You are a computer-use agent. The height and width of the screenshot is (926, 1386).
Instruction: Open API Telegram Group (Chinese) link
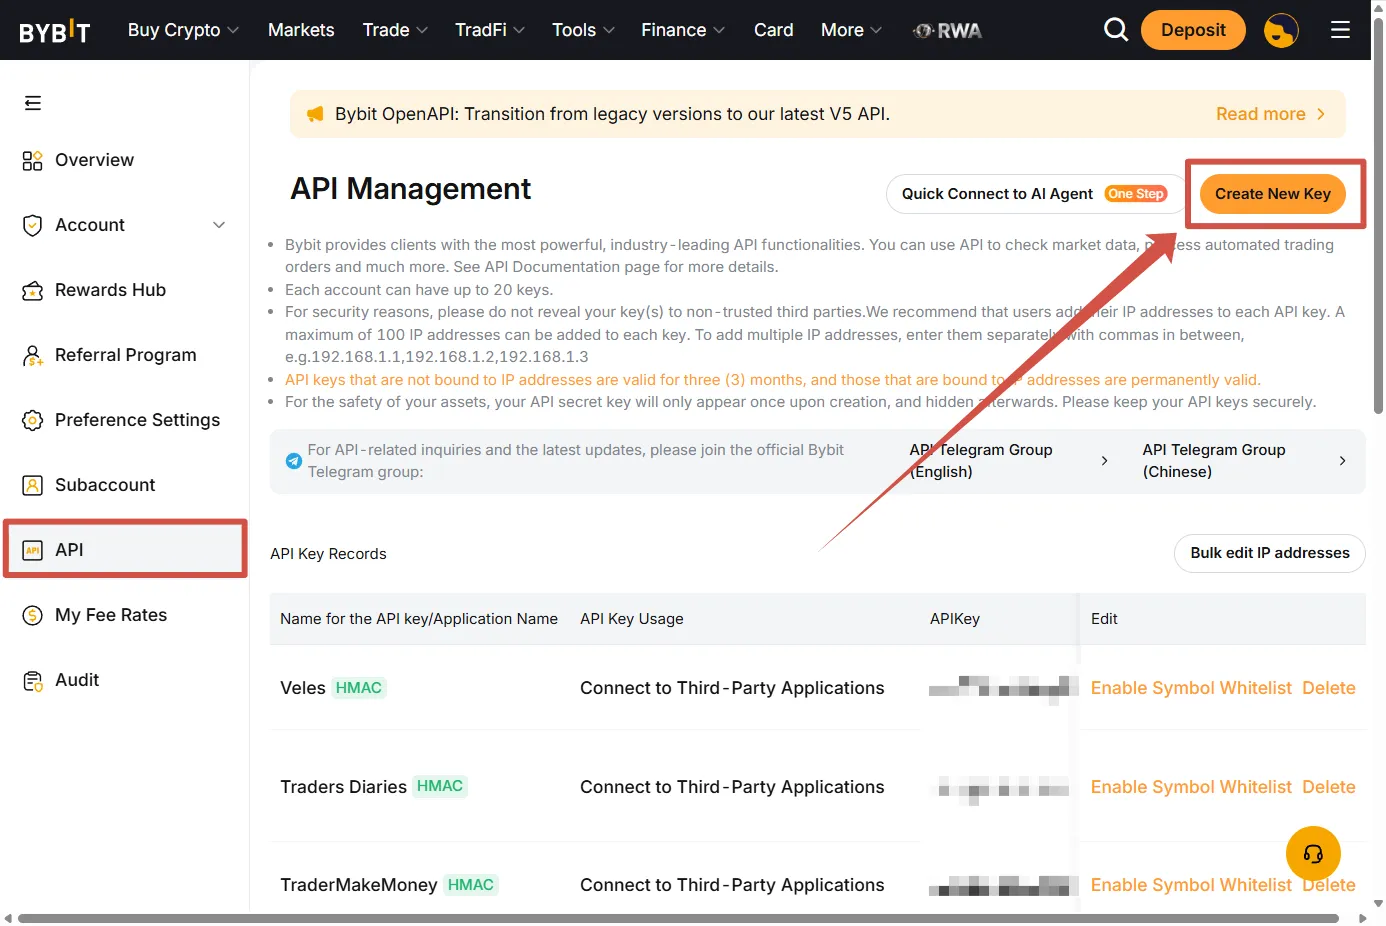coord(1244,461)
